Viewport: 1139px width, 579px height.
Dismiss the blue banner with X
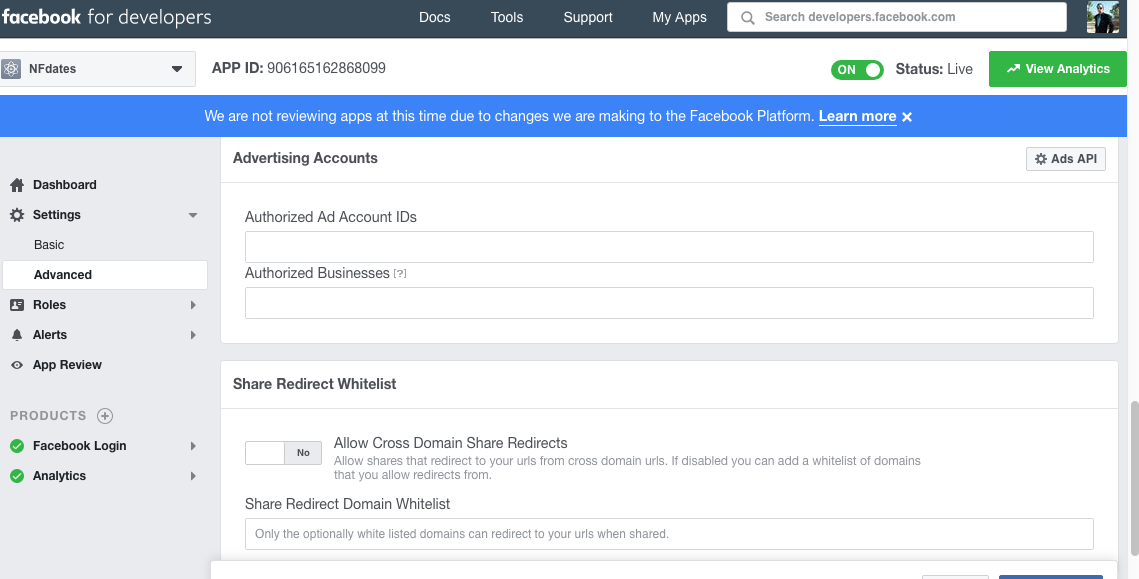[x=907, y=117]
